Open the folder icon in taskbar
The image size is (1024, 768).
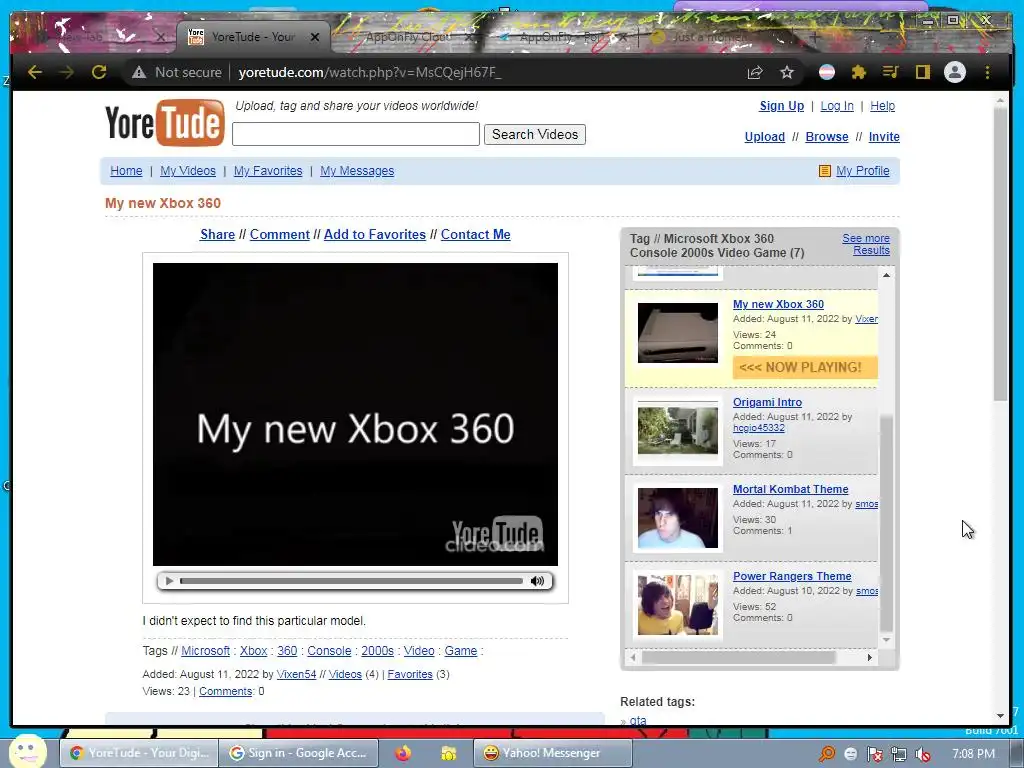(x=449, y=753)
